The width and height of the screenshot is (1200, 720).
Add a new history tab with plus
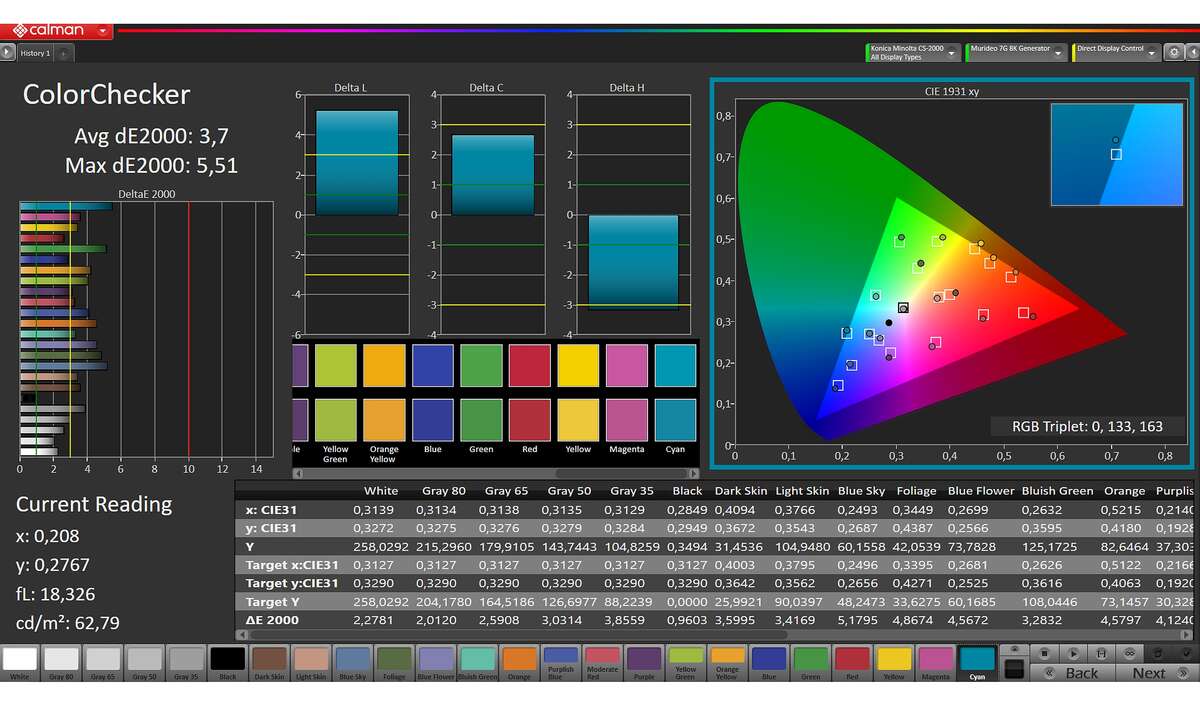click(63, 53)
